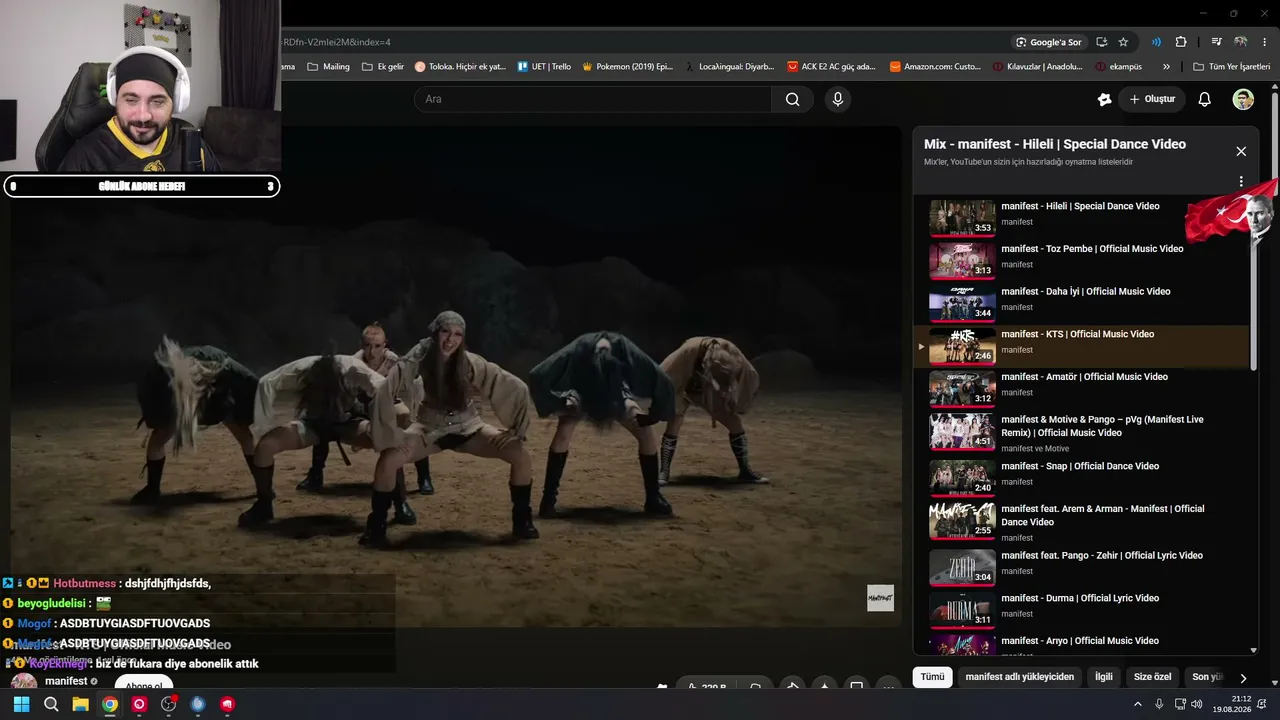Open the Amazon.com bookmark

tap(935, 67)
